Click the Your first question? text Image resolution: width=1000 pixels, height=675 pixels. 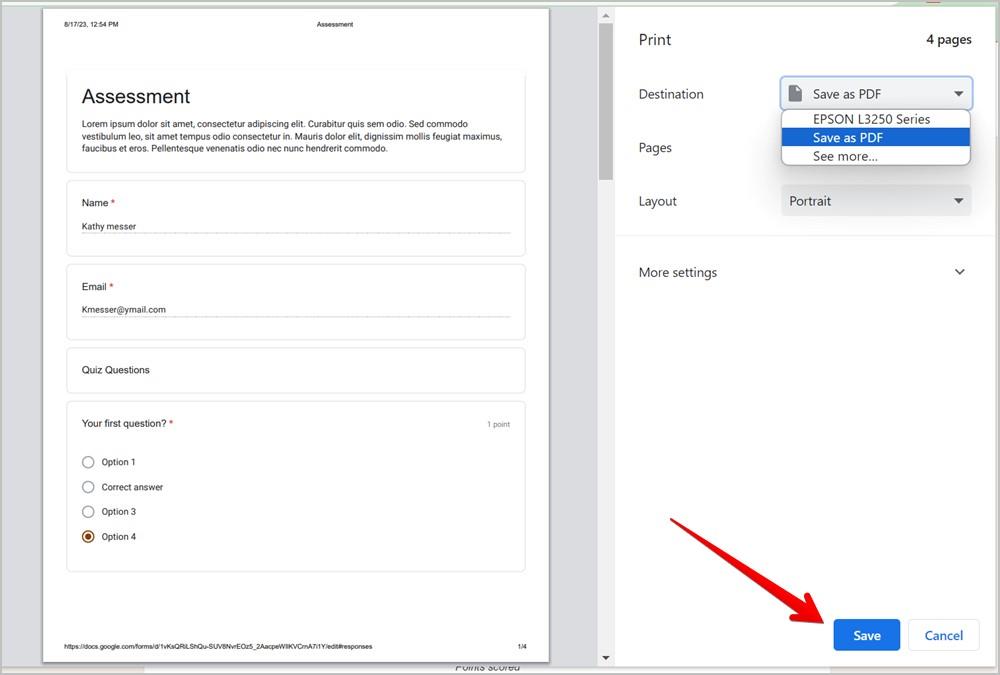pyautogui.click(x=124, y=423)
